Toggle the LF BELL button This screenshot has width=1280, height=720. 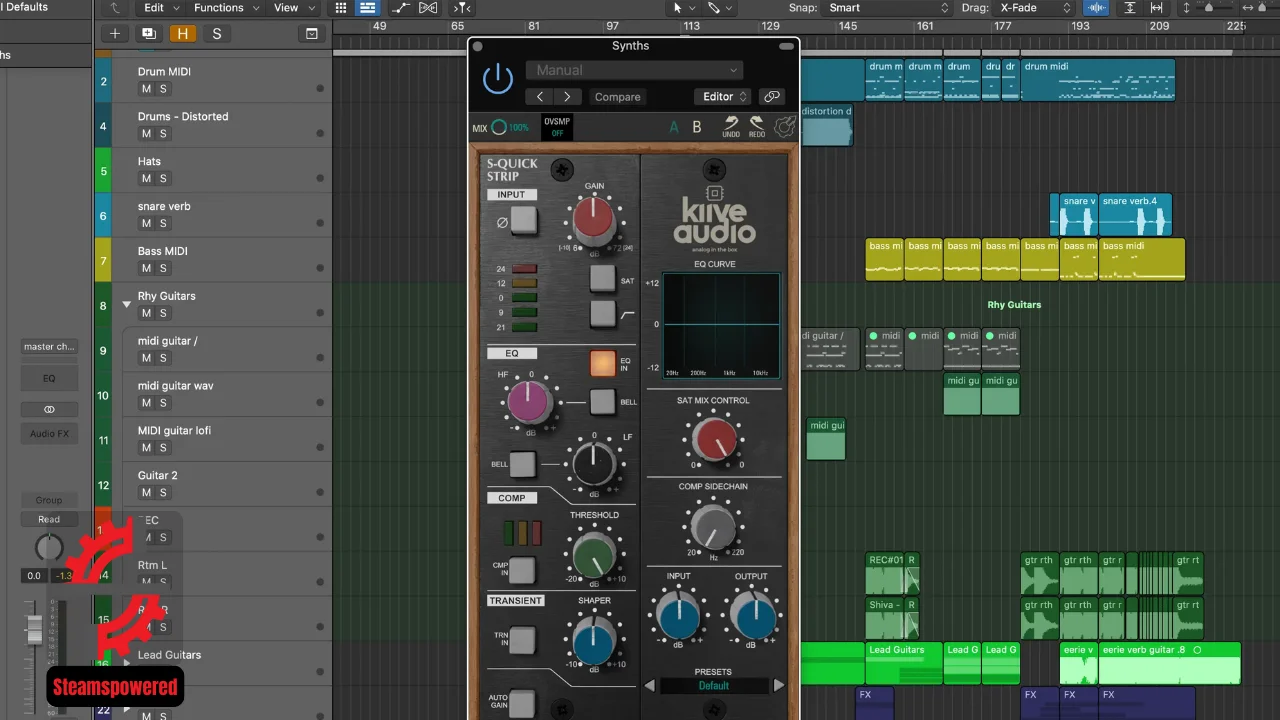tap(523, 464)
